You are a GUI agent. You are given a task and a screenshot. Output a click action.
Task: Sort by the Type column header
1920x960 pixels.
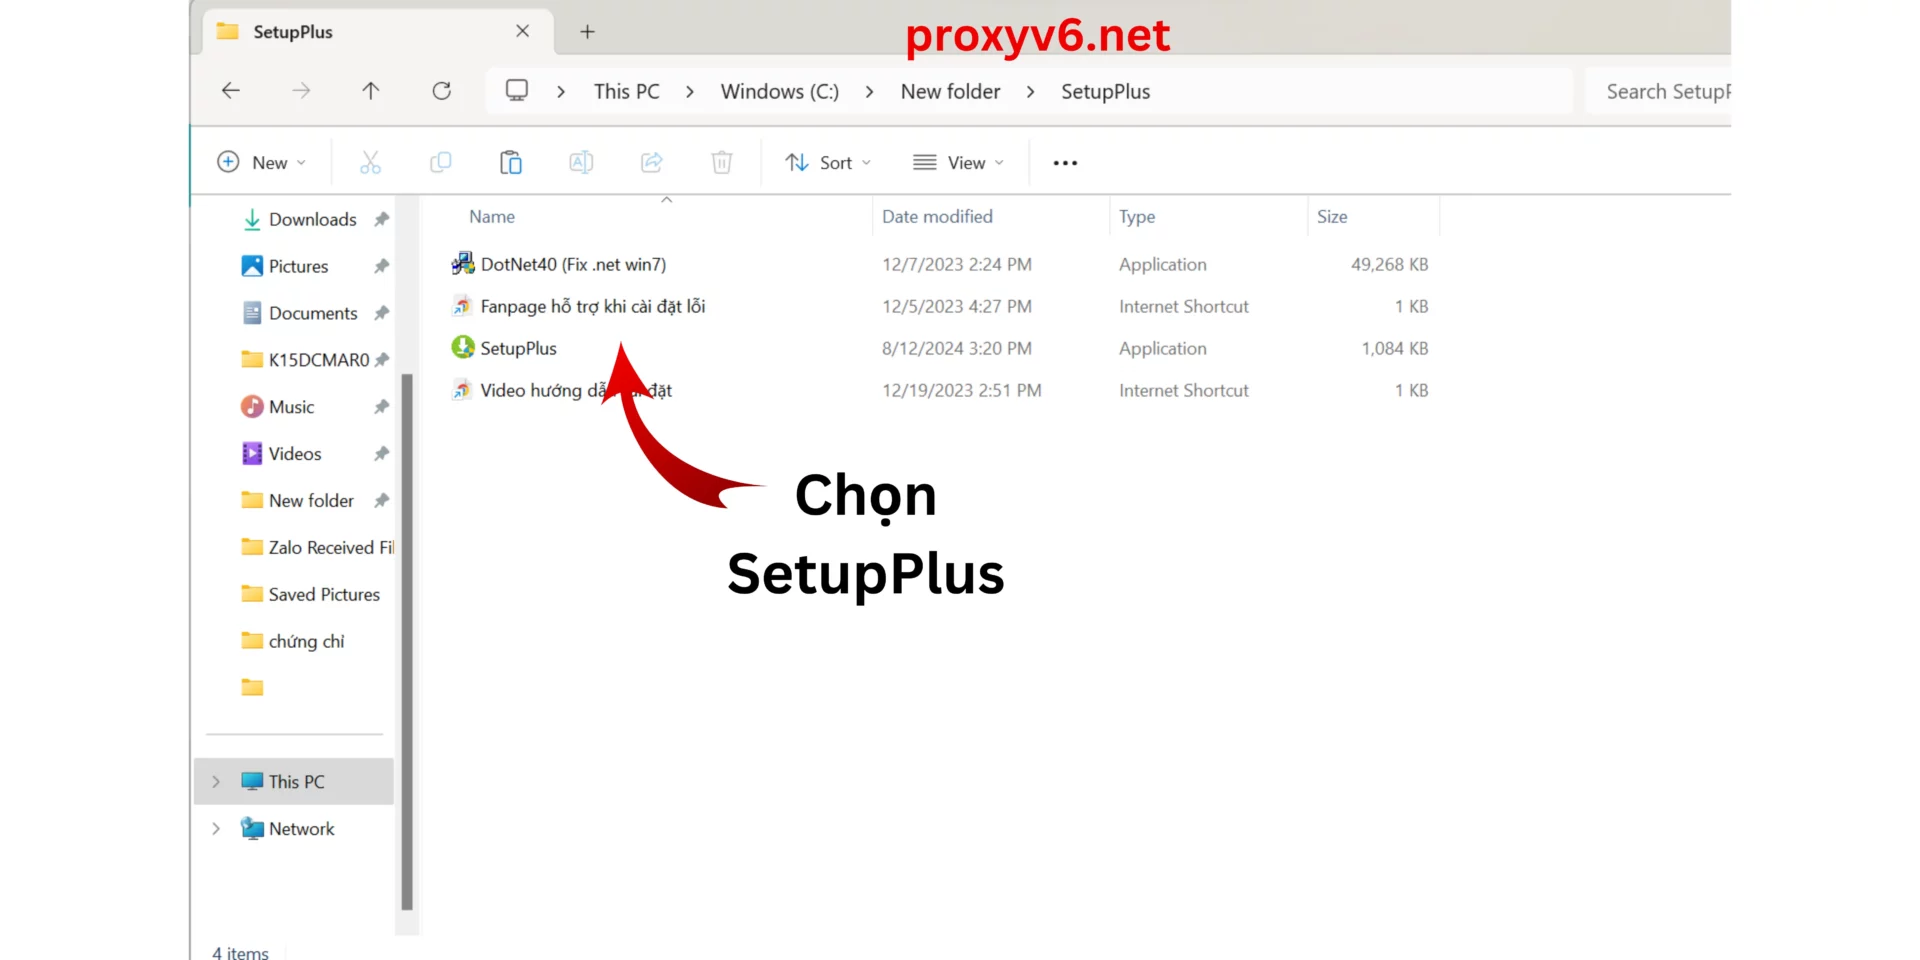point(1137,216)
